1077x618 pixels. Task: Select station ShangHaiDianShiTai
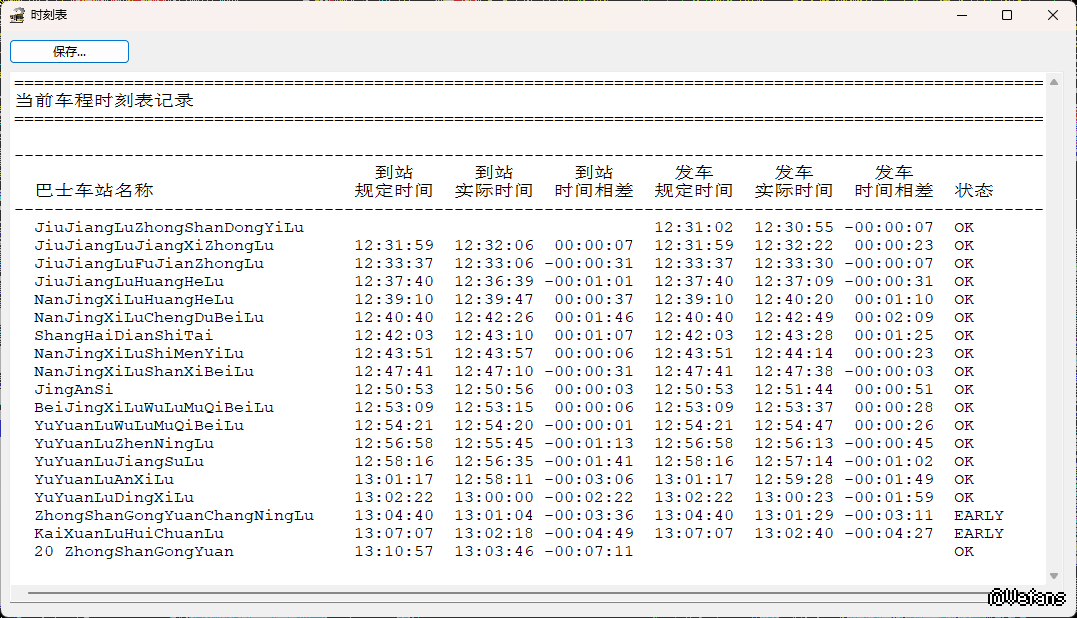pyautogui.click(x=124, y=335)
